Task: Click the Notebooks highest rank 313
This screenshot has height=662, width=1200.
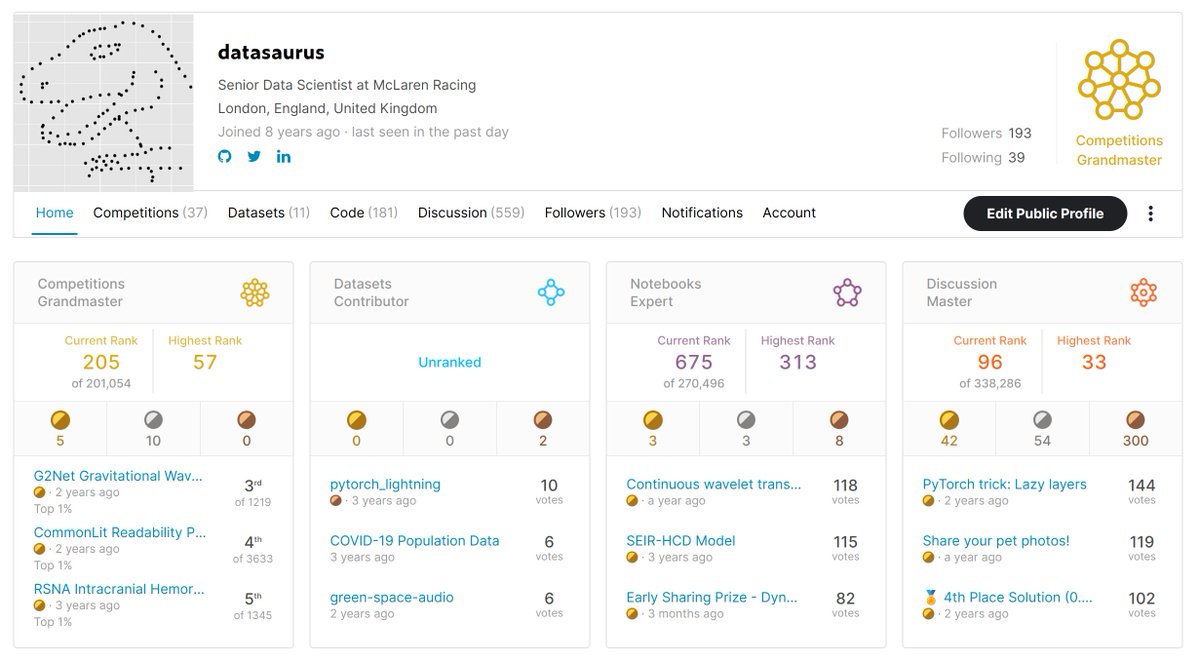Action: pos(798,362)
